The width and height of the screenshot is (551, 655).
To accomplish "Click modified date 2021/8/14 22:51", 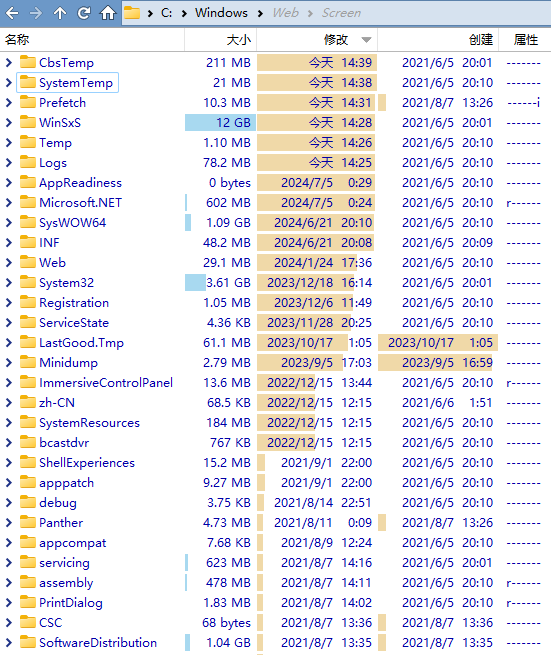I will [323, 503].
